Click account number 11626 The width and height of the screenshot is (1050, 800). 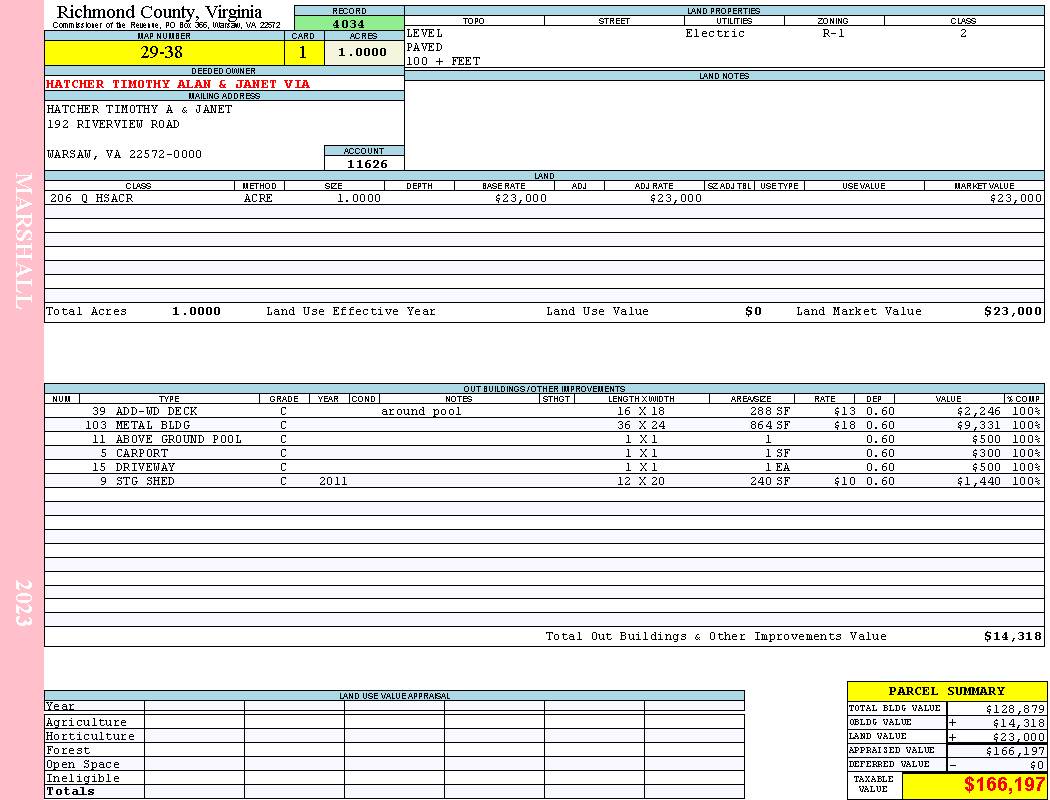366,164
